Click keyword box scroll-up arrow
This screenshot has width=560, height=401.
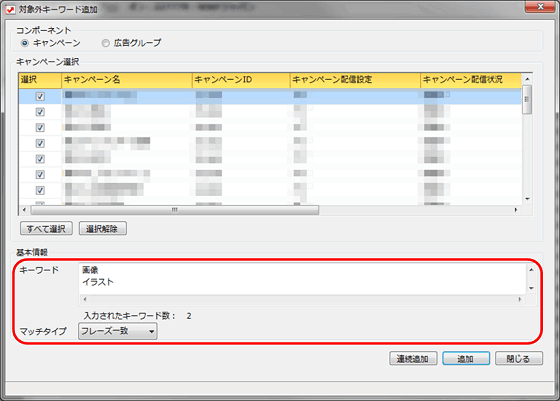(531, 270)
